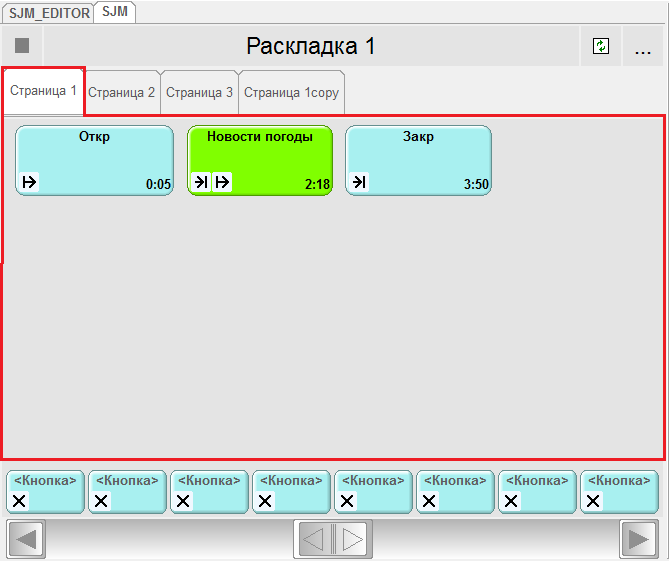Click the X icon on the eighth <Кнопка>
Image resolution: width=669 pixels, height=561 pixels.
pos(593,501)
